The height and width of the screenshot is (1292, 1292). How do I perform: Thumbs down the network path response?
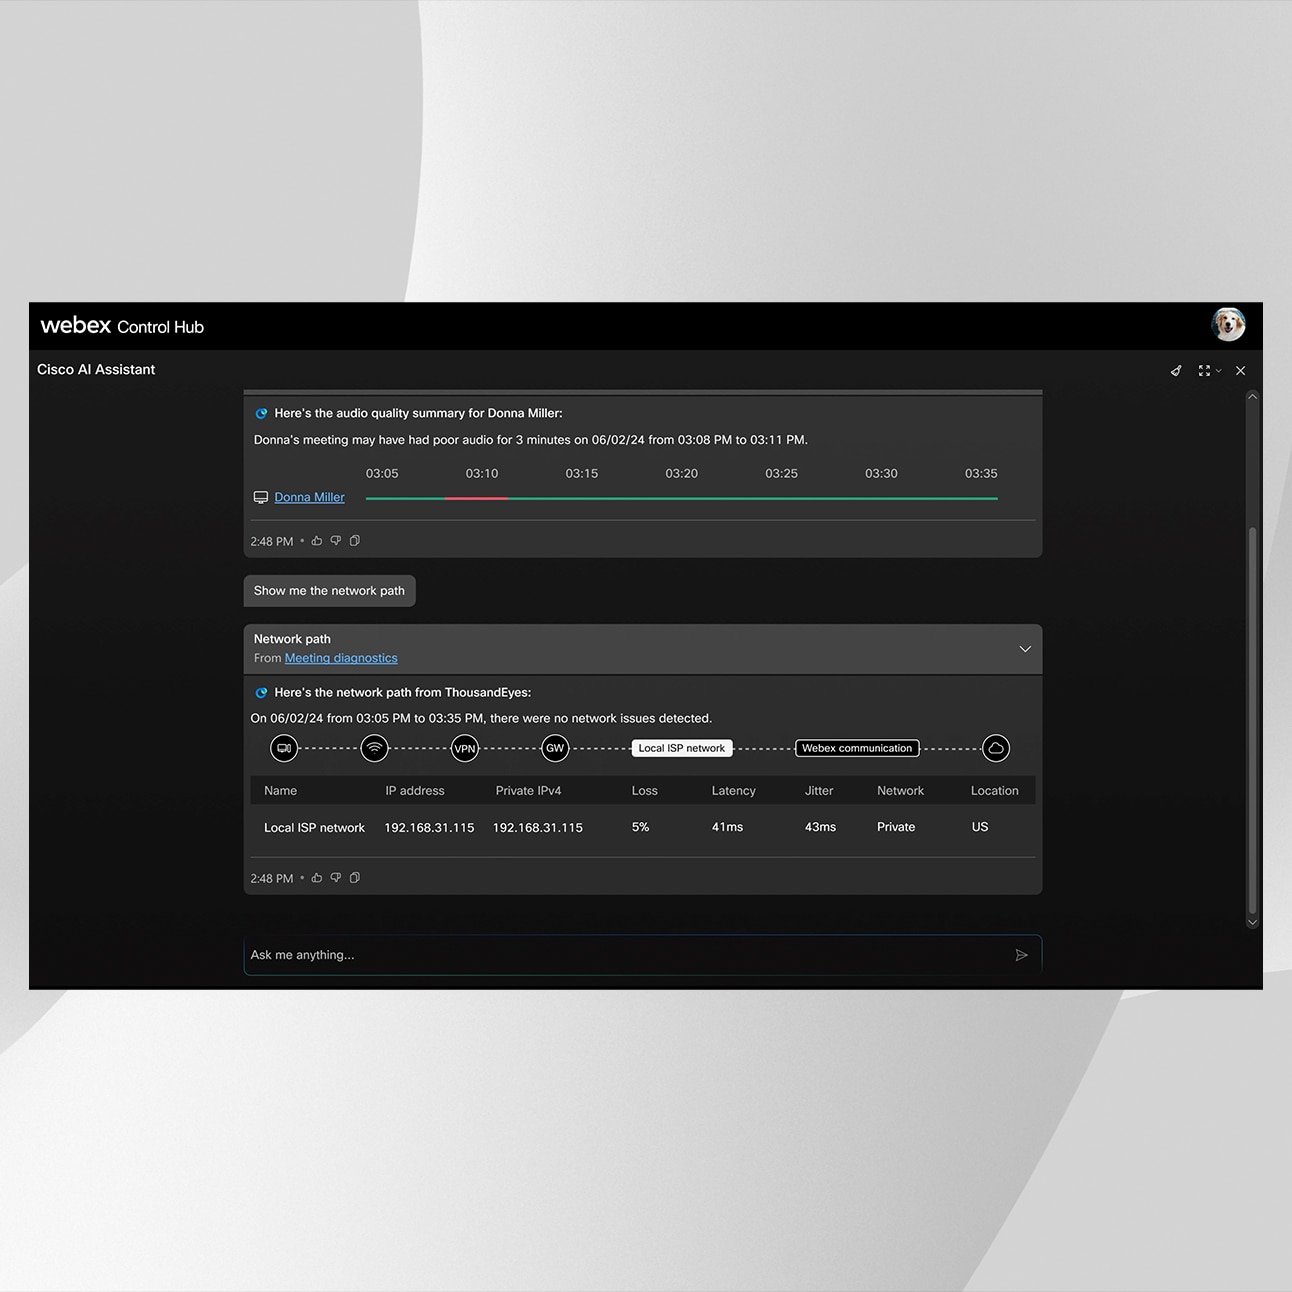tap(336, 878)
